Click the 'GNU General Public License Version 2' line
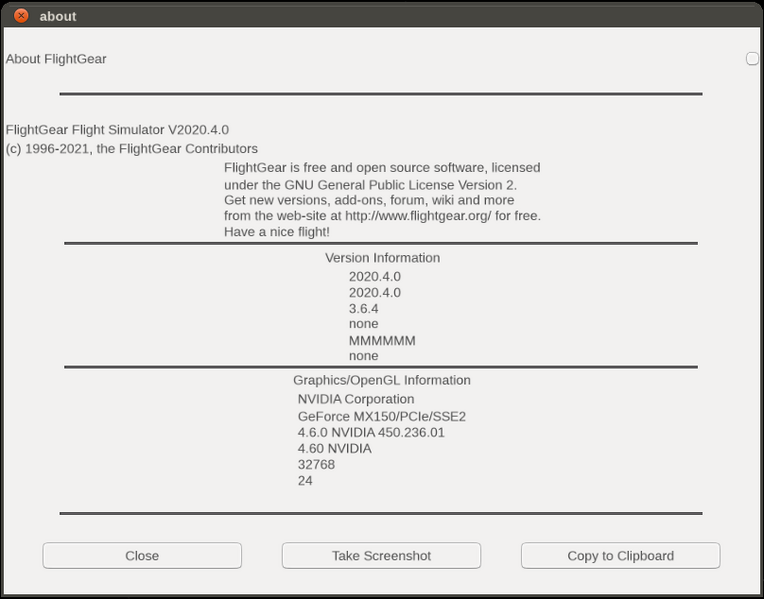 tap(370, 185)
